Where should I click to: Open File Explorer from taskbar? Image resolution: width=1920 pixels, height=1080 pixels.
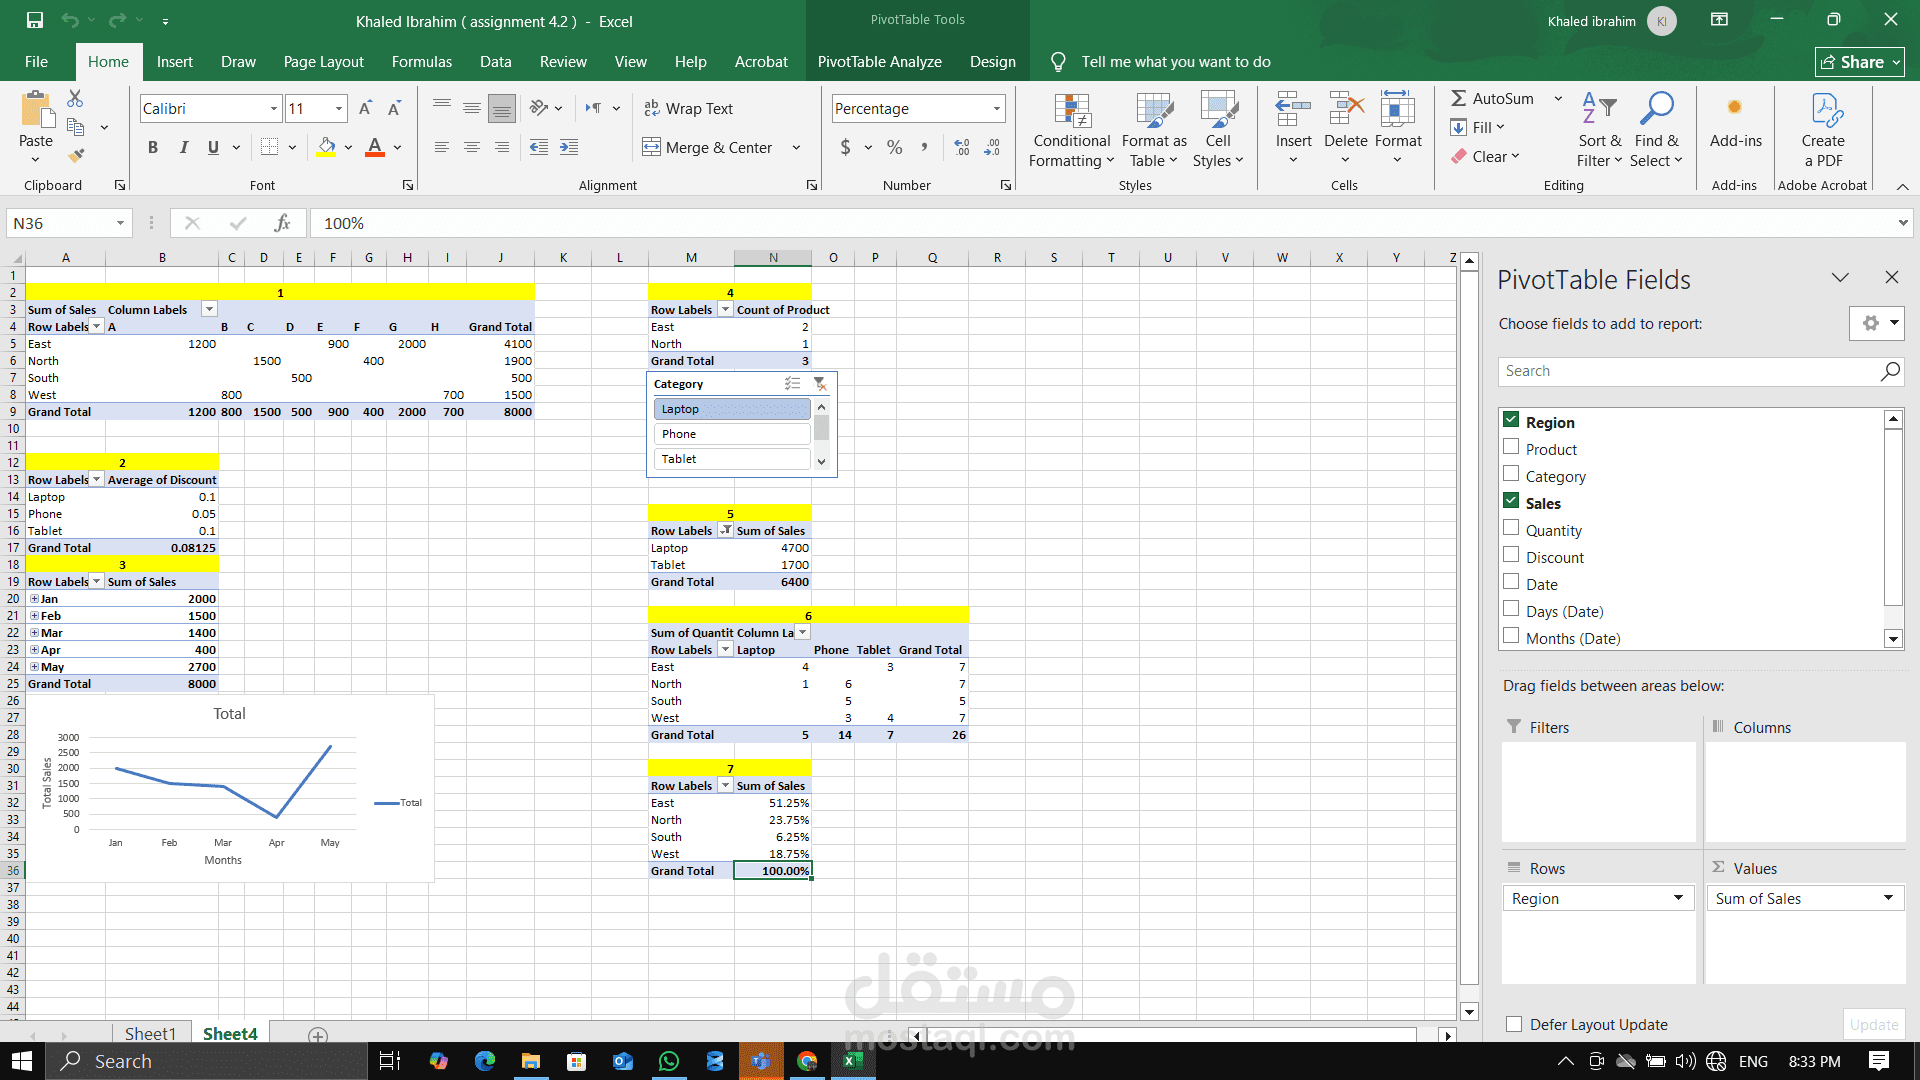tap(531, 1061)
